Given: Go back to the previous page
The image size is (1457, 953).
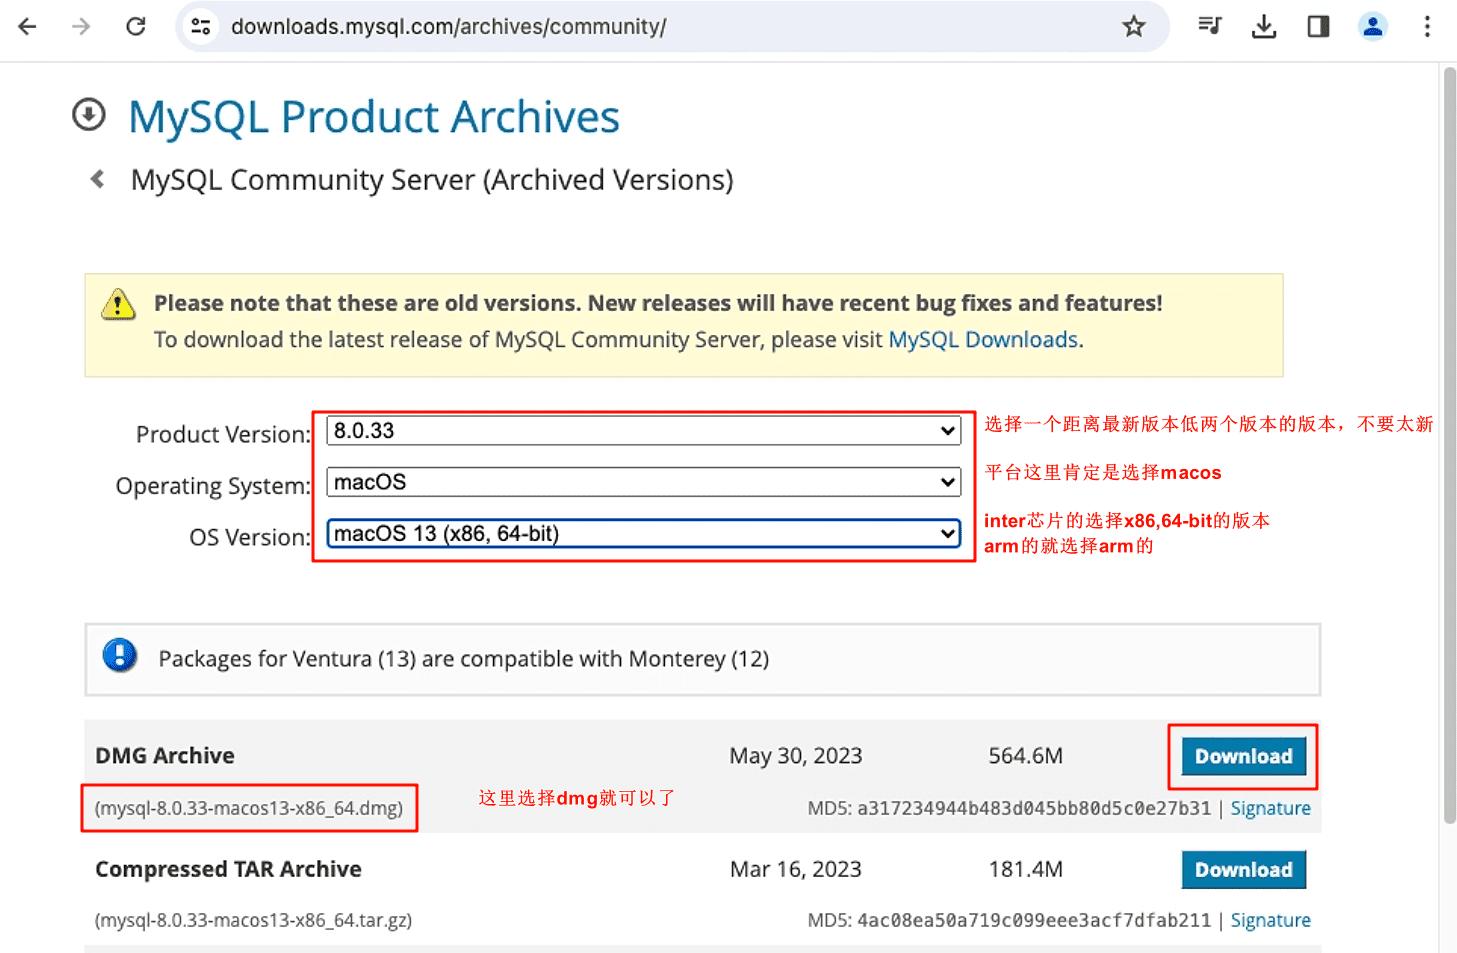Looking at the screenshot, I should (x=27, y=26).
